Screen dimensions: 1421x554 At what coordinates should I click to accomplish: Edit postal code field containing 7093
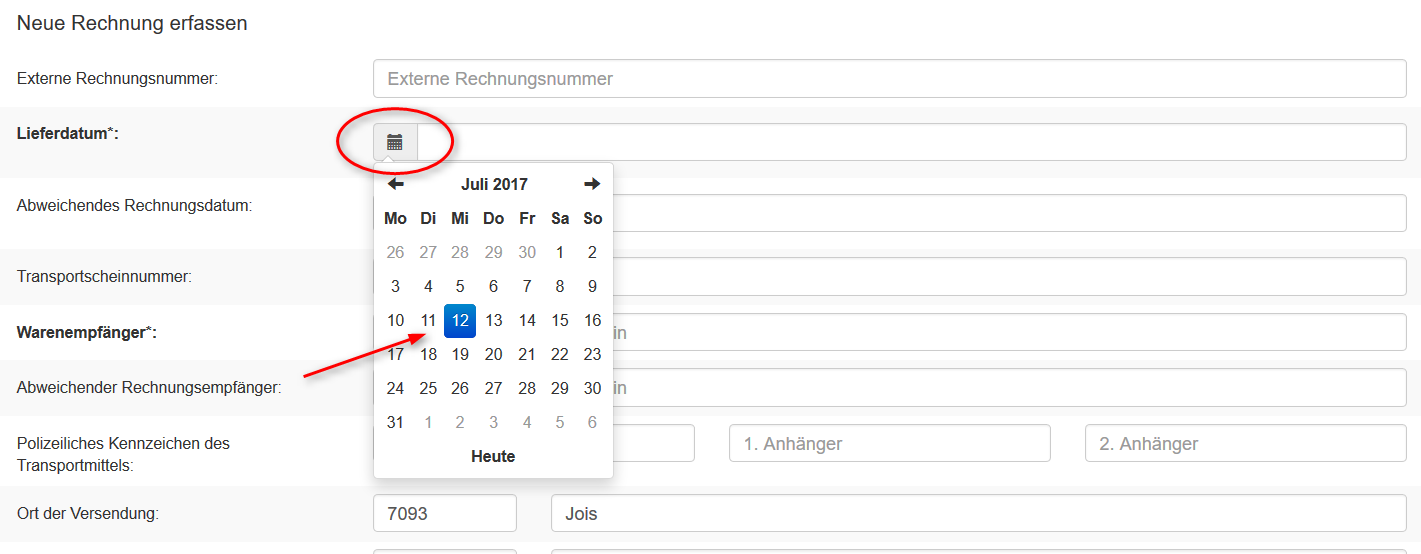444,513
